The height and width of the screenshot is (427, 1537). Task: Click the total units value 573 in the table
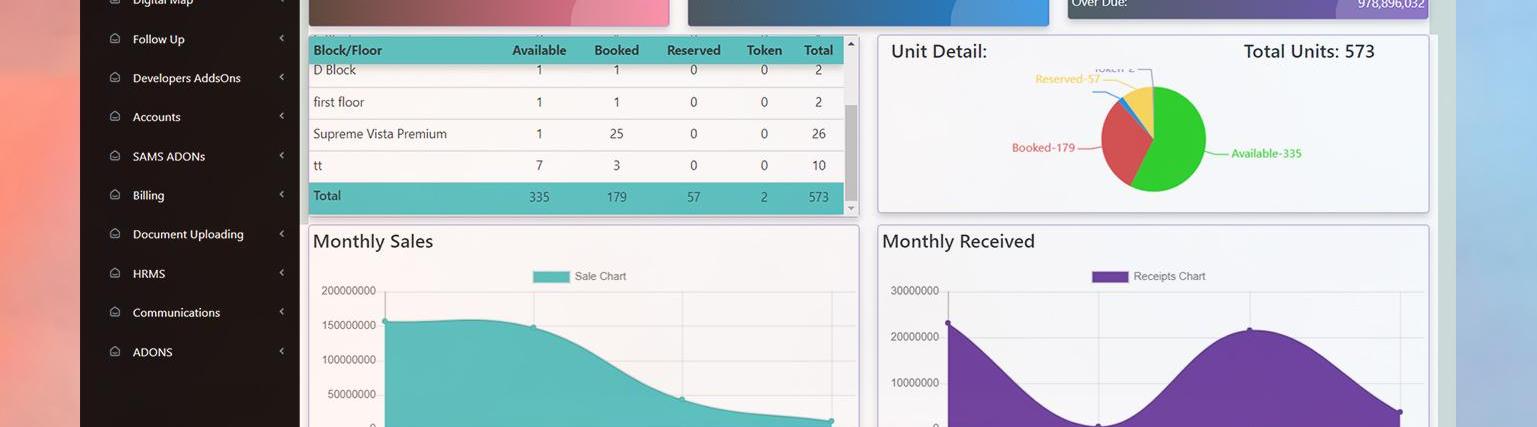click(819, 197)
